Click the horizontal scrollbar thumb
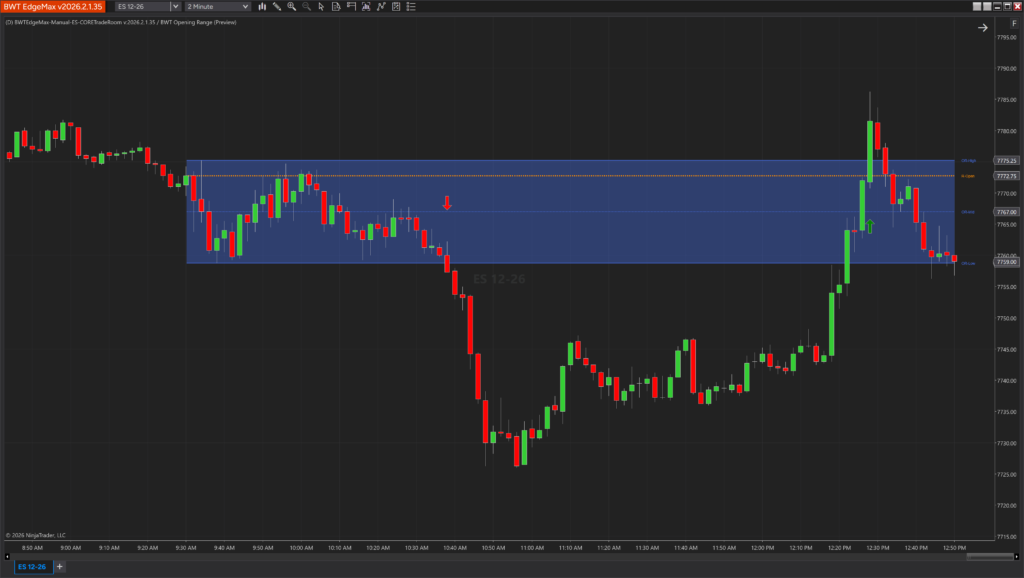Image resolution: width=1024 pixels, height=578 pixels. (x=989, y=556)
